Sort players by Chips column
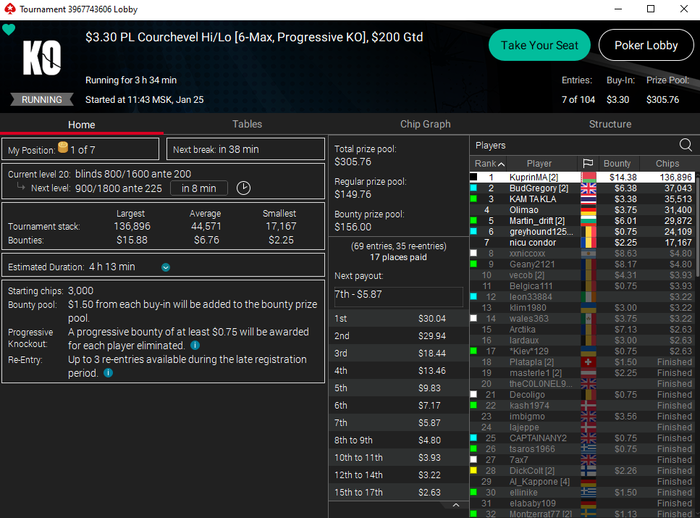This screenshot has height=518, width=700. point(667,163)
